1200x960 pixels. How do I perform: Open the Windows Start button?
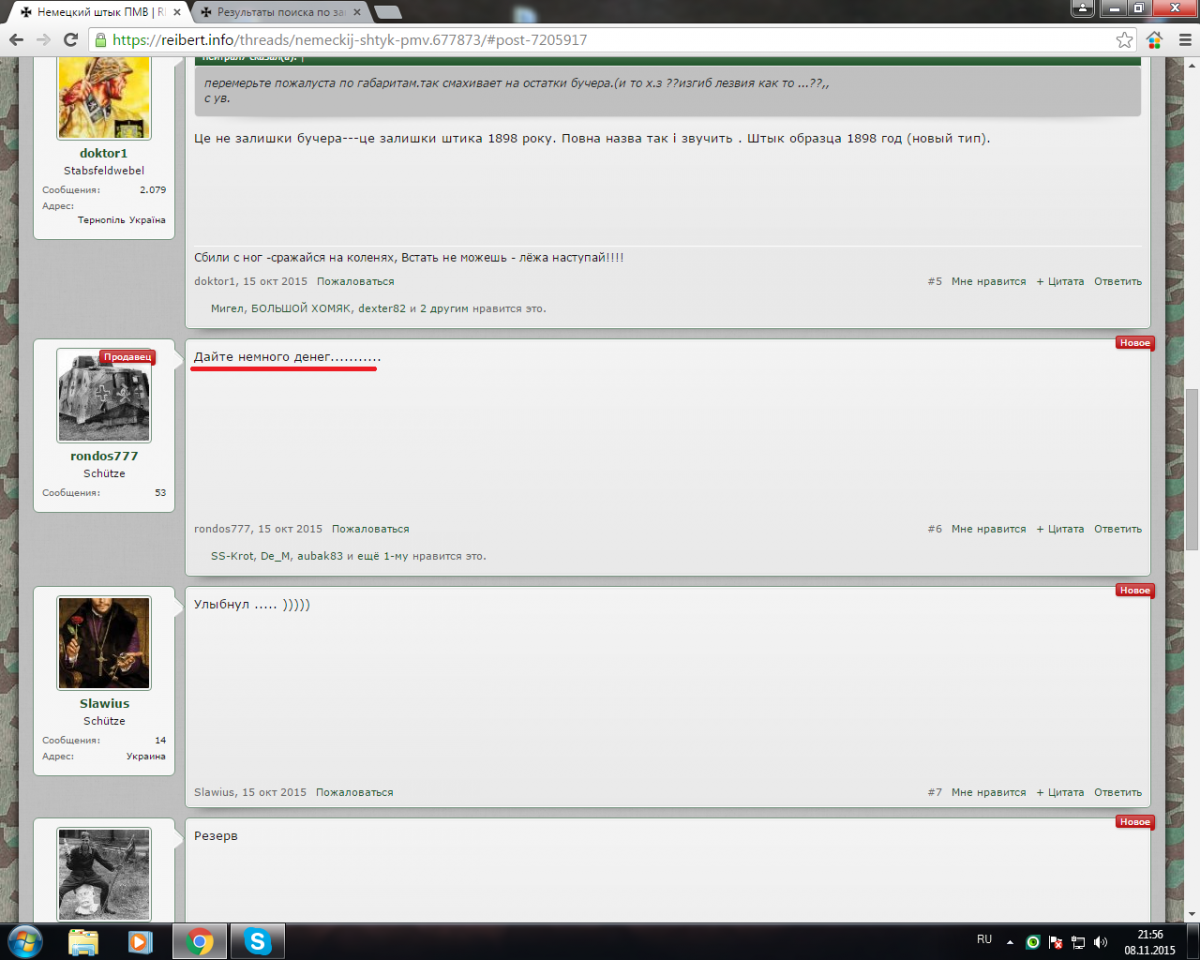pyautogui.click(x=23, y=941)
